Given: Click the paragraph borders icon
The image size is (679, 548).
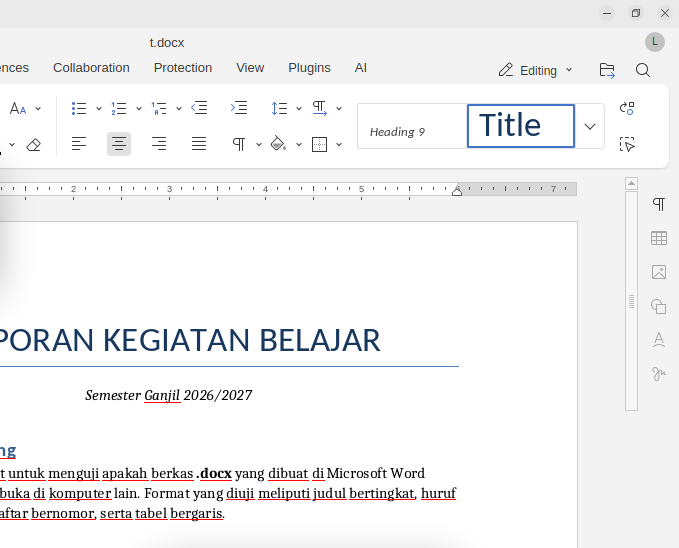Looking at the screenshot, I should click(x=320, y=144).
